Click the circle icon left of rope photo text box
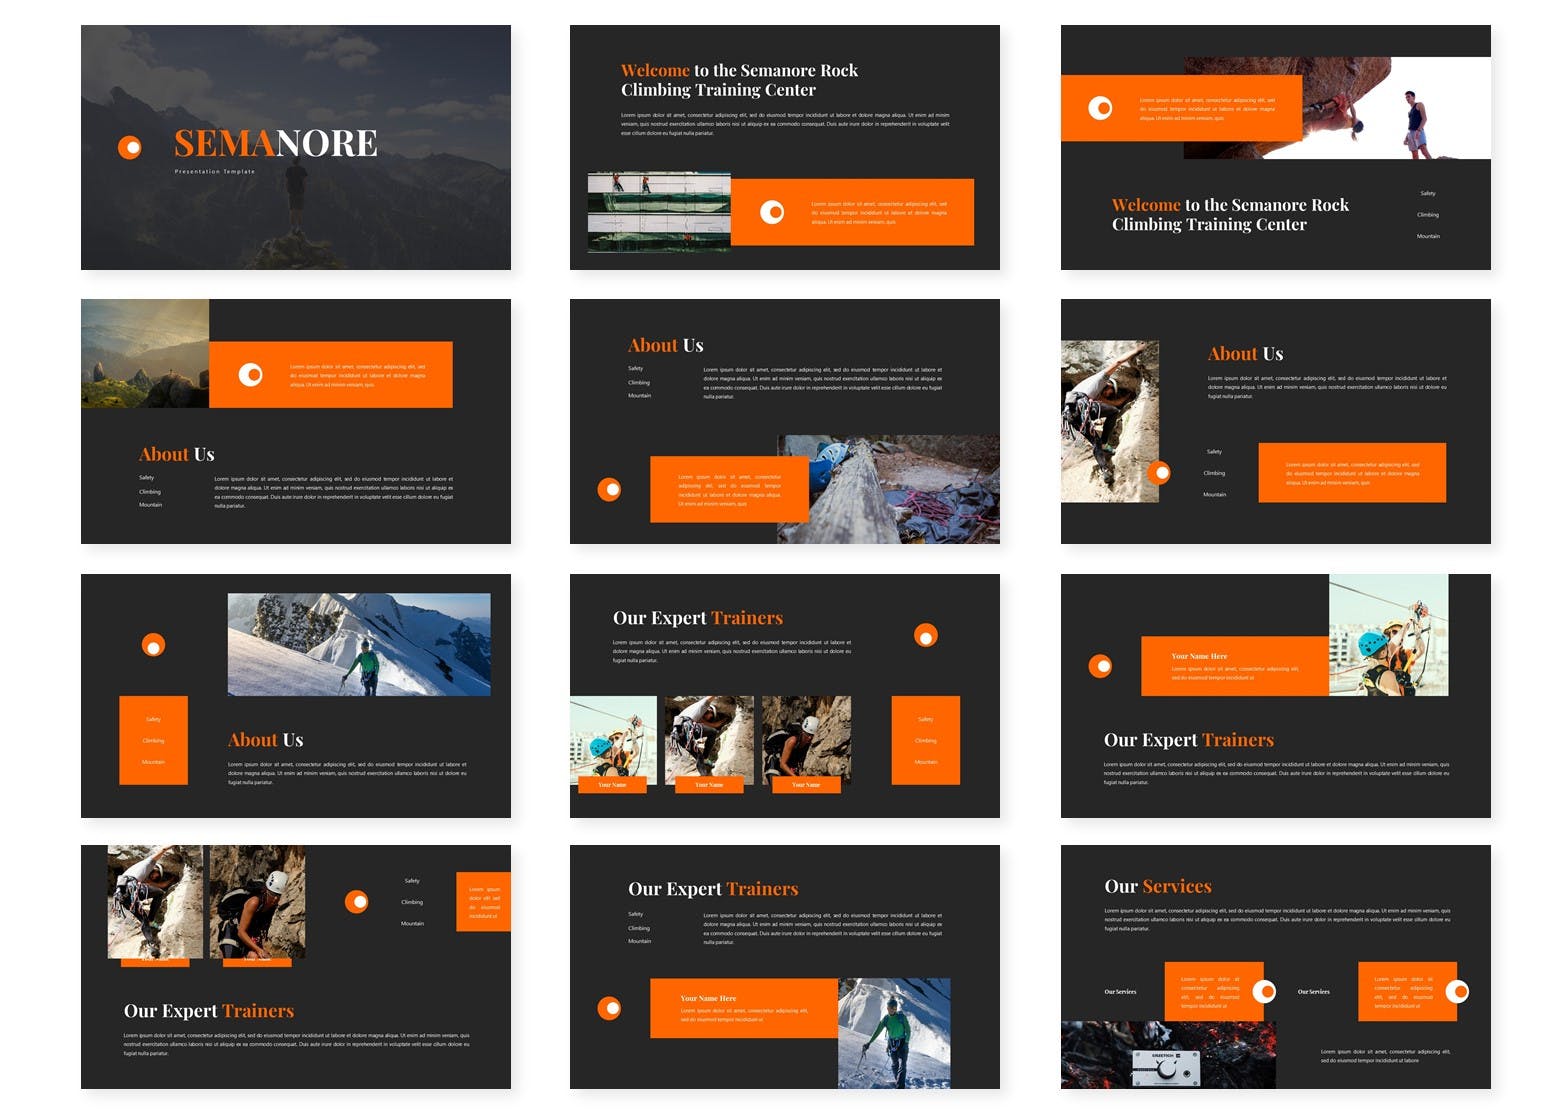This screenshot has height=1115, width=1560. pyautogui.click(x=609, y=489)
